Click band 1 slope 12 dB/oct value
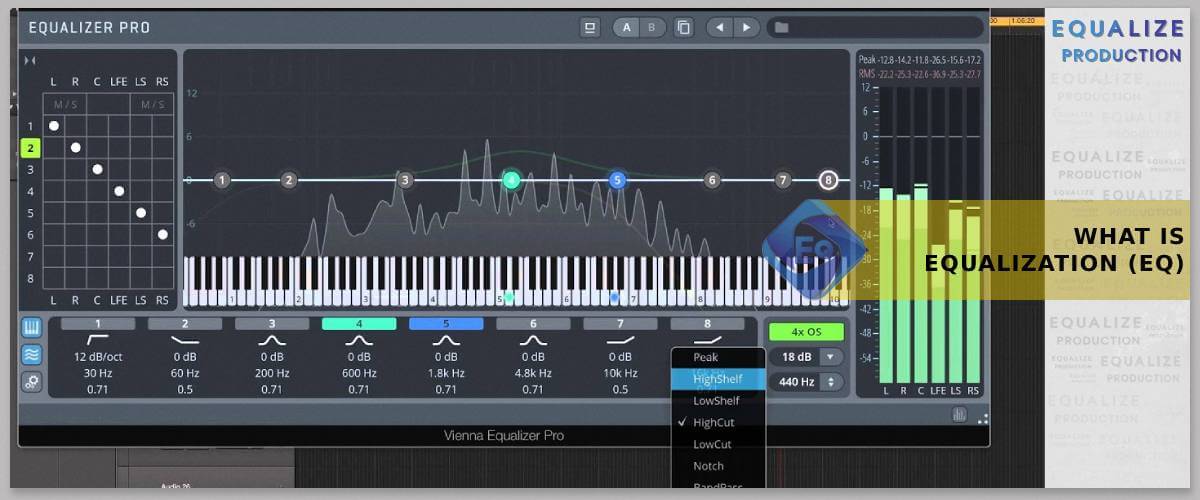This screenshot has height=500, width=1200. 98,357
